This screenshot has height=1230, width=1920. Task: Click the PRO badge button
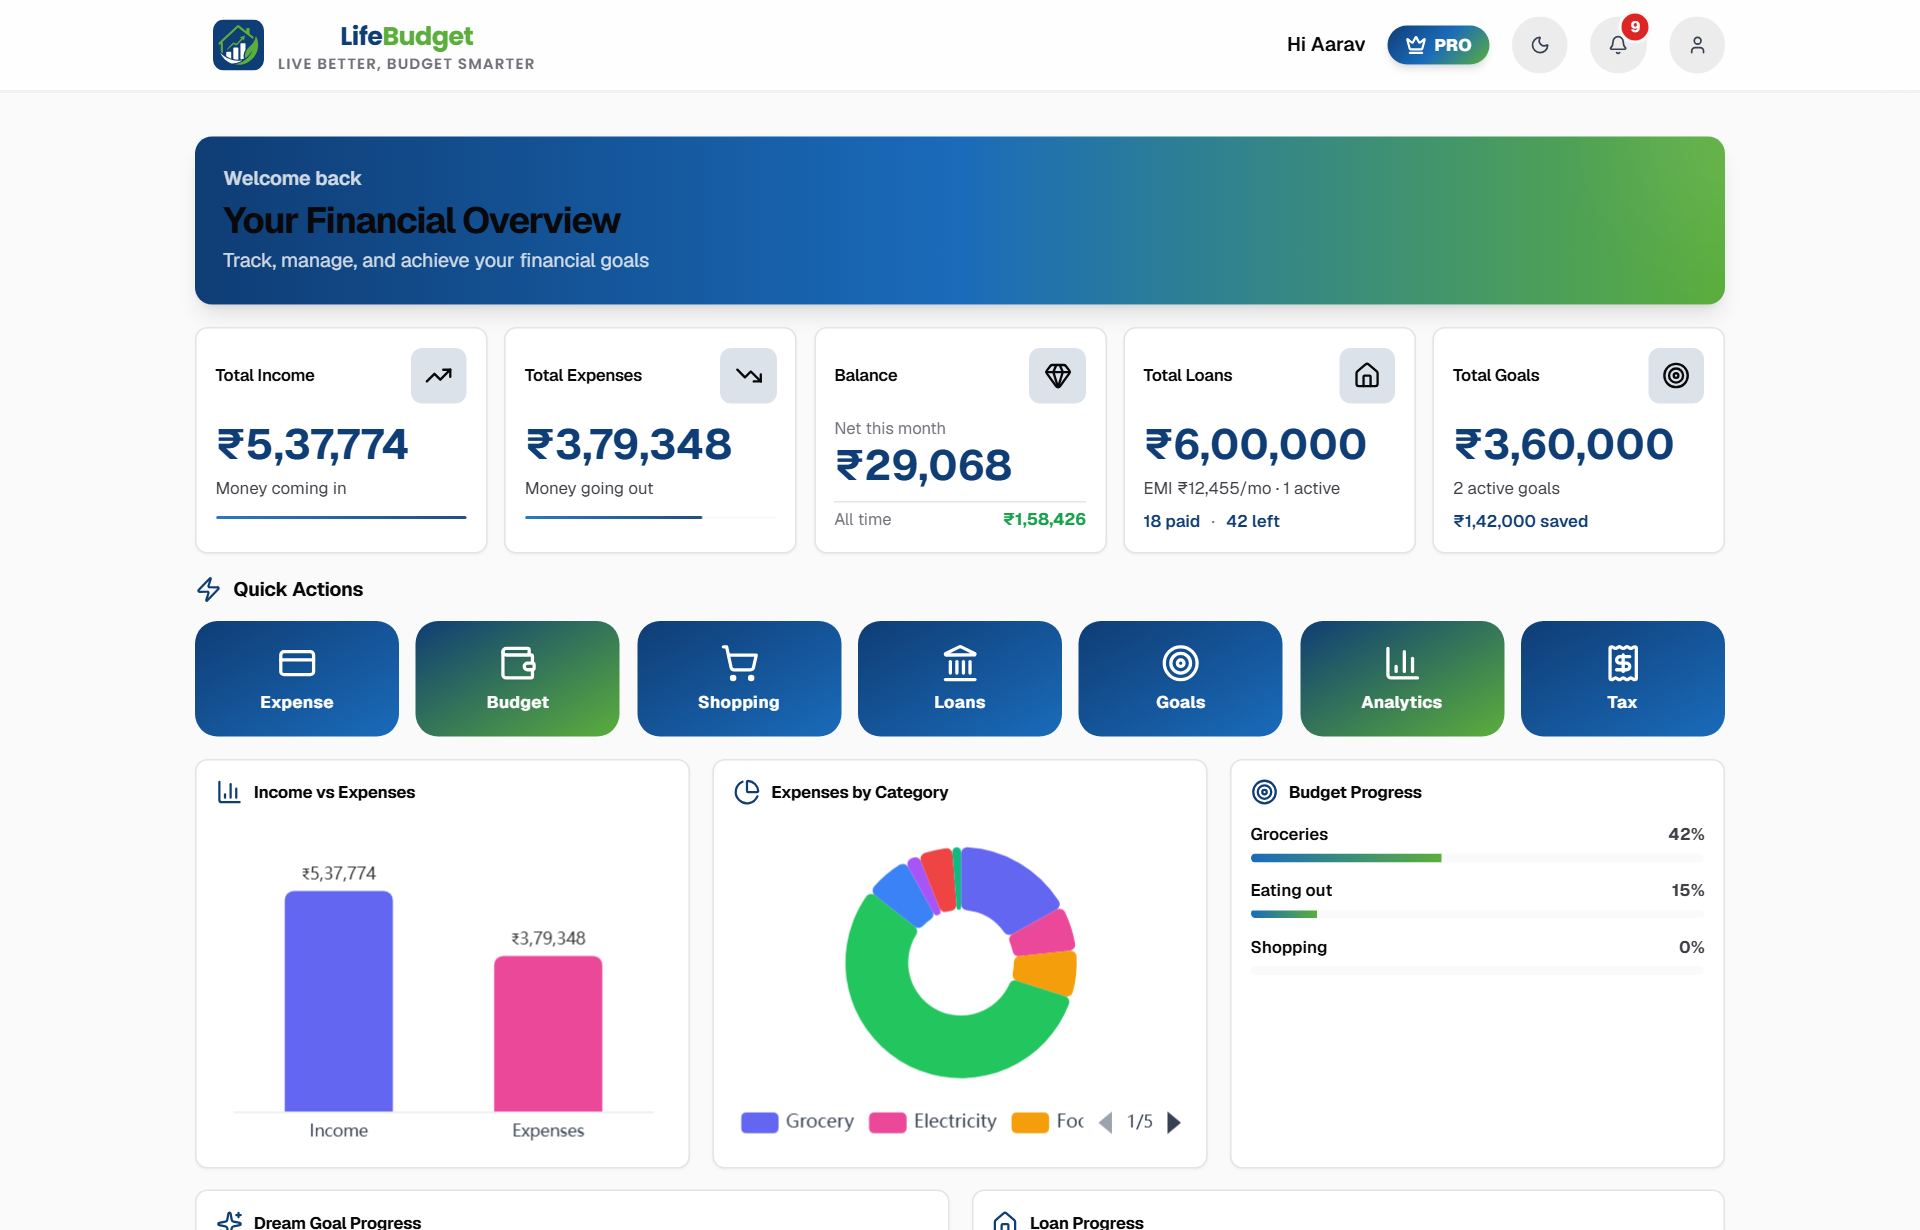click(1438, 45)
